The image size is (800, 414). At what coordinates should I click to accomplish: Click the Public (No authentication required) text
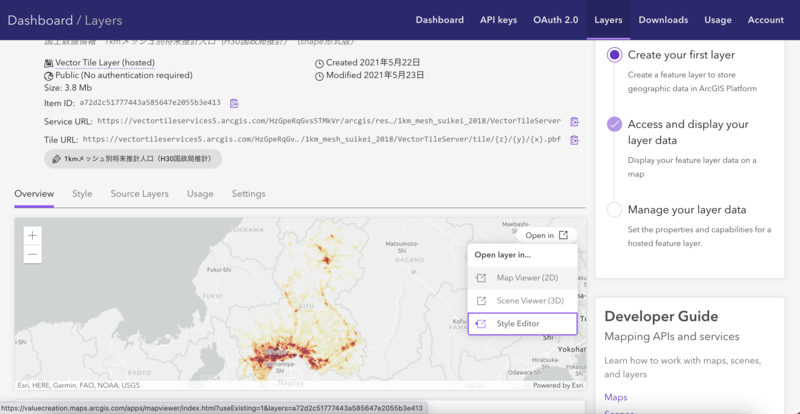(124, 76)
